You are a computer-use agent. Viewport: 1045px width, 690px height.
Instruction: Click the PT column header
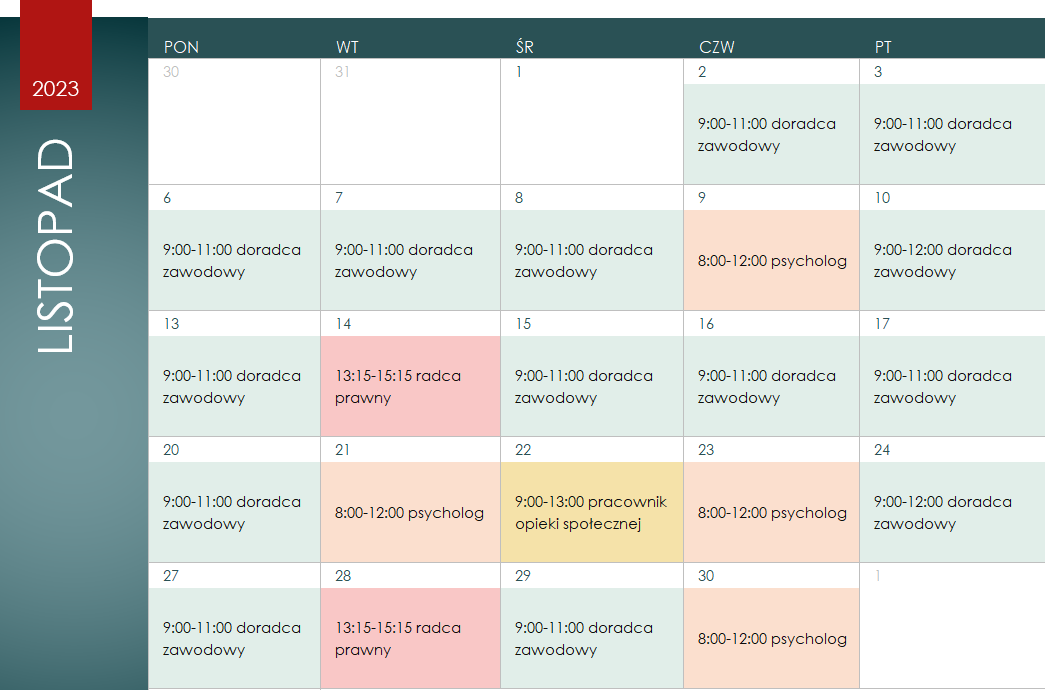(x=883, y=47)
